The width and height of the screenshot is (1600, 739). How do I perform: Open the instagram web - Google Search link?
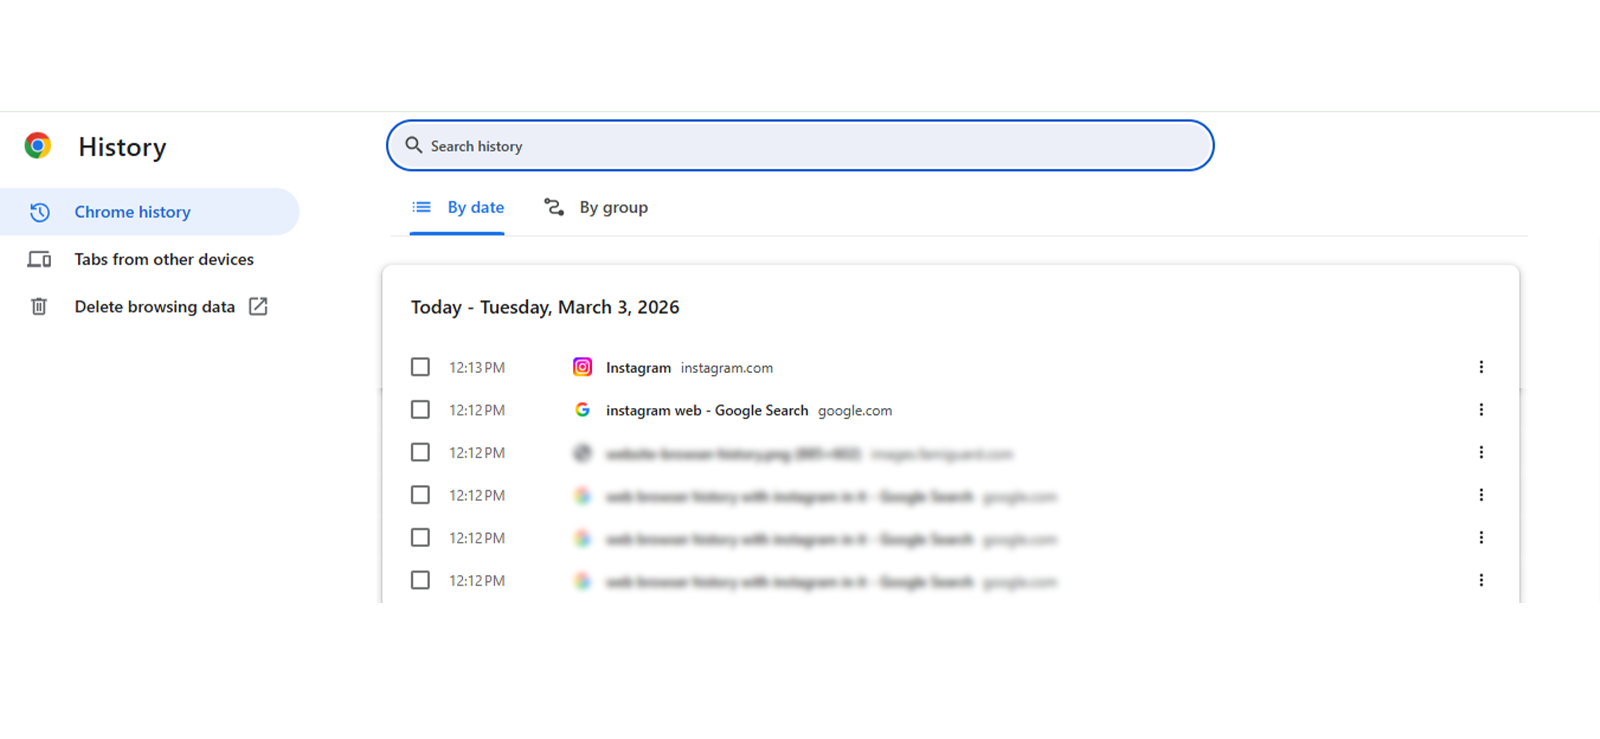(x=706, y=410)
